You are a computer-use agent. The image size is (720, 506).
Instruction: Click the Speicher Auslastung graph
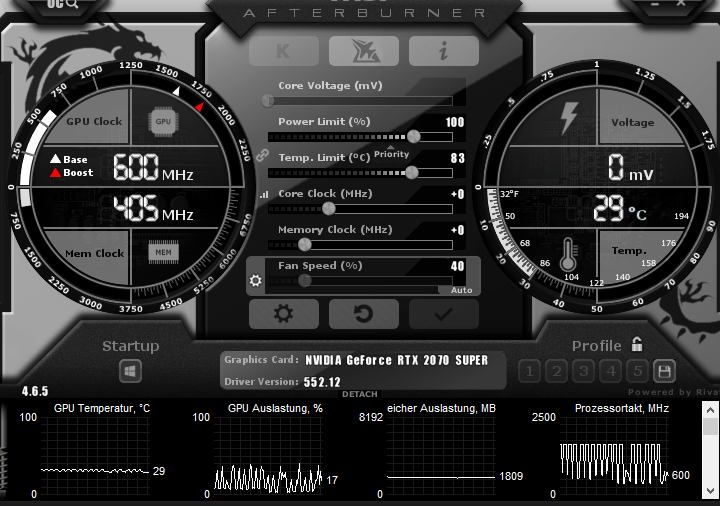pyautogui.click(x=441, y=456)
